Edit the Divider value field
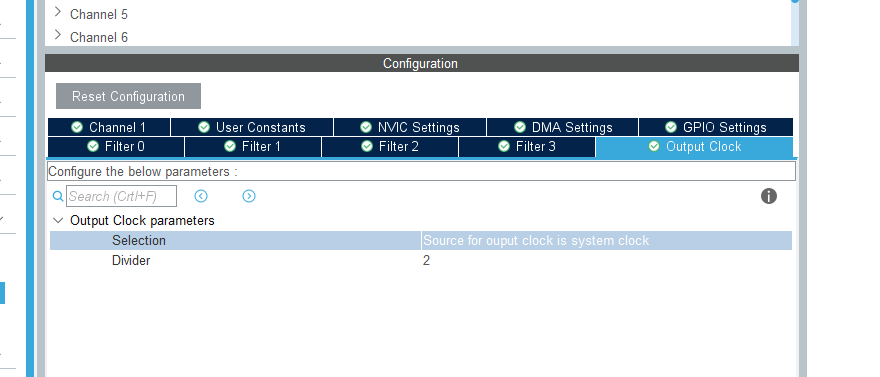This screenshot has height=377, width=880. click(x=607, y=260)
